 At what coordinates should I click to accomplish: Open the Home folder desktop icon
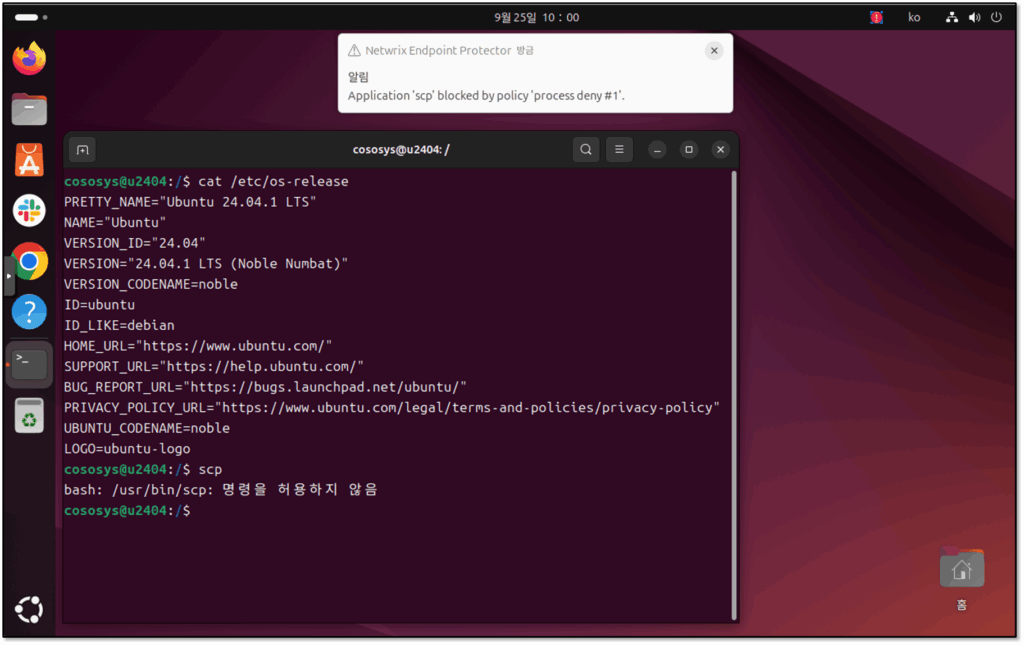(x=961, y=578)
